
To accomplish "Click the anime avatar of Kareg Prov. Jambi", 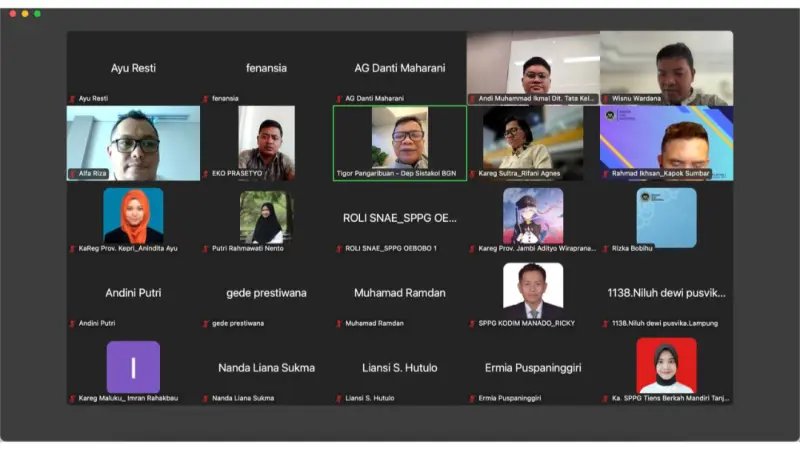I will [532, 214].
